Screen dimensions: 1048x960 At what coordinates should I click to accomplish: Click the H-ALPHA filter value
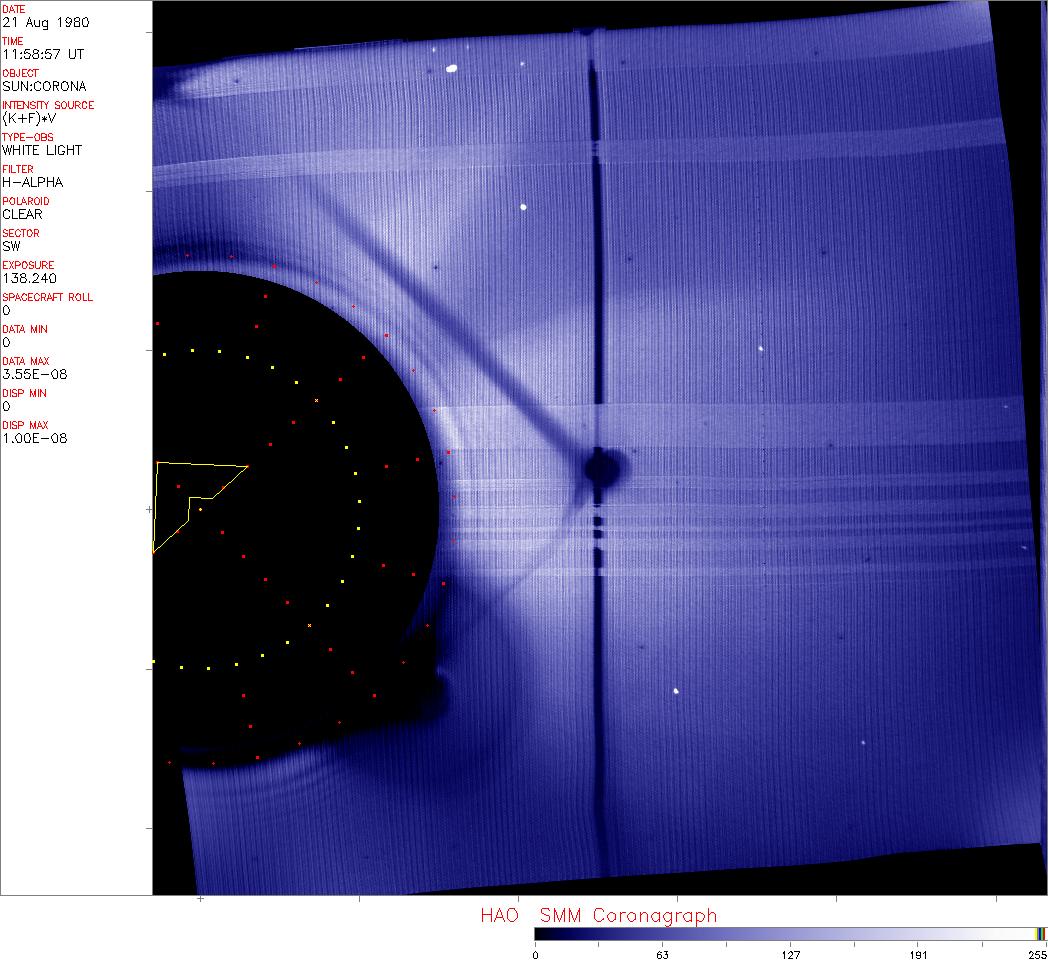click(x=32, y=182)
